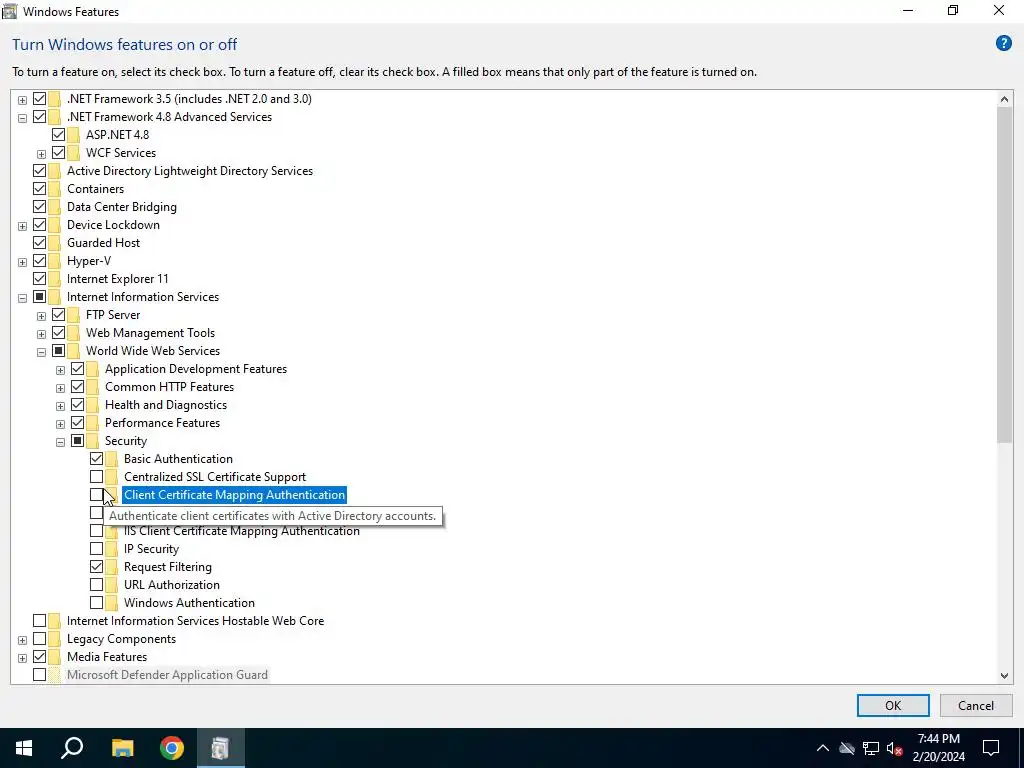This screenshot has width=1024, height=768.
Task: Select the Data Center Bridging row
Action: pyautogui.click(x=121, y=206)
